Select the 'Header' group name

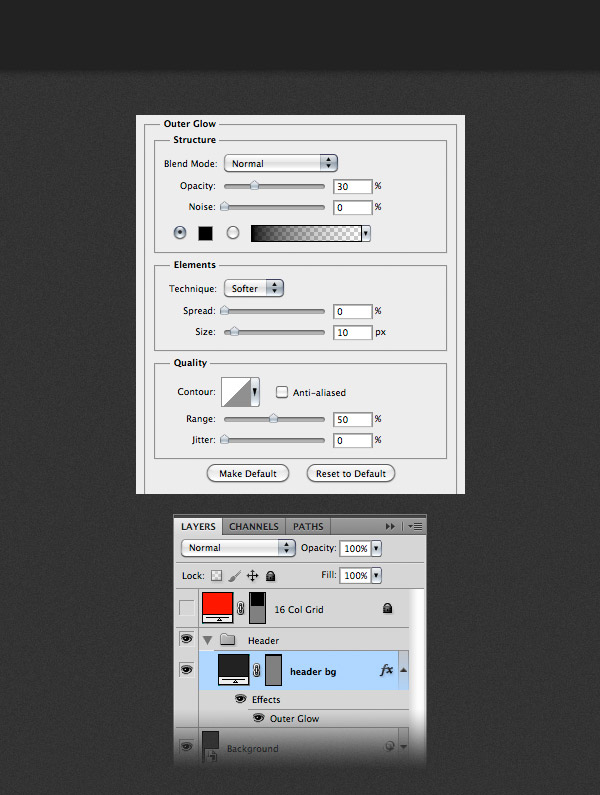point(263,640)
